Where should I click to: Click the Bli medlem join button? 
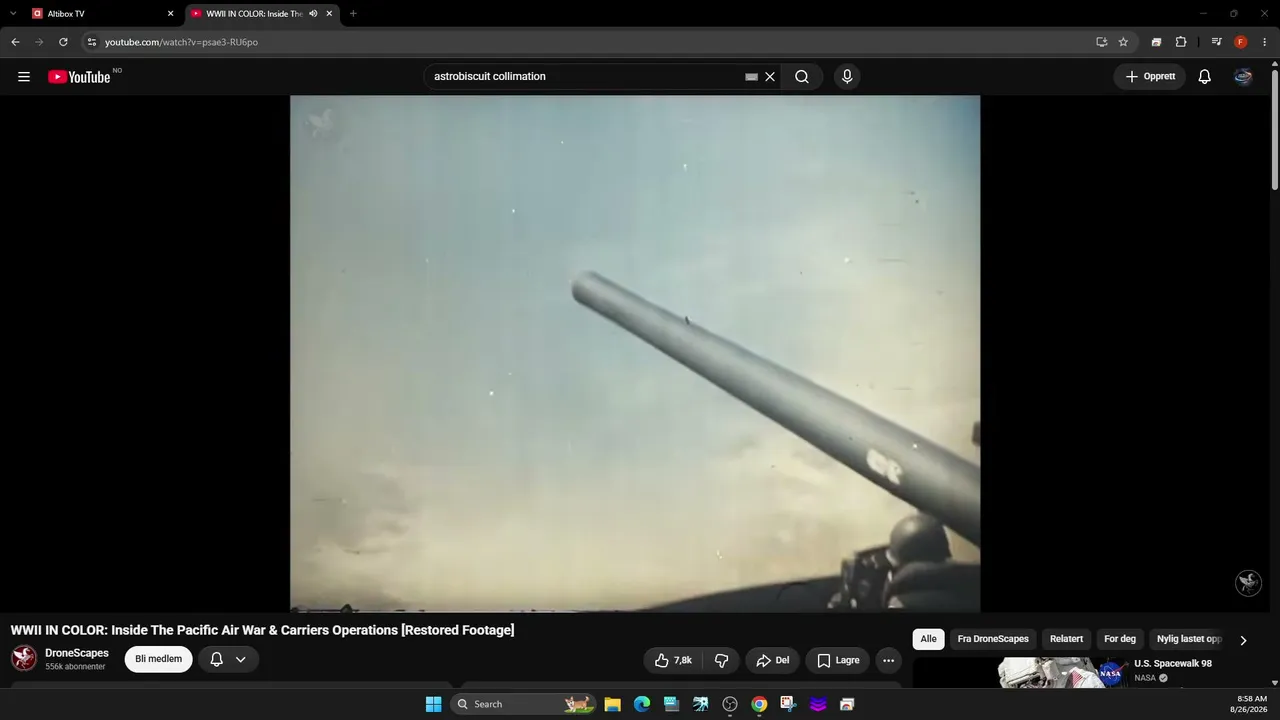pyautogui.click(x=158, y=659)
